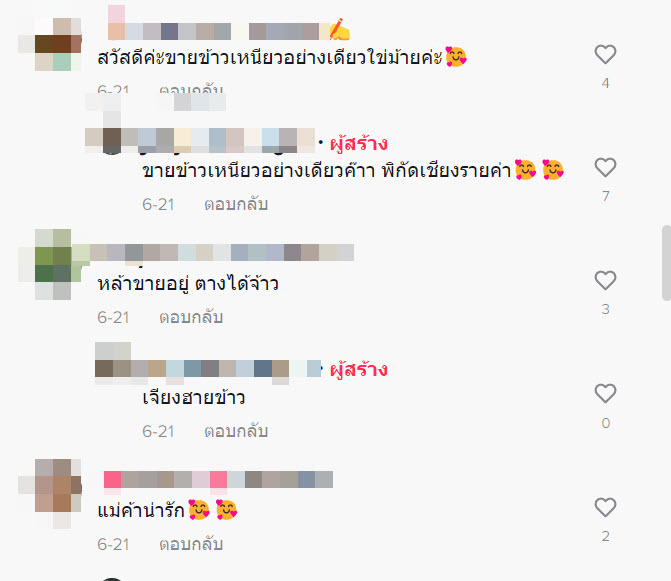
Task: Click the comment text 'แม่ค้าน่ารัก'
Action: coord(141,510)
